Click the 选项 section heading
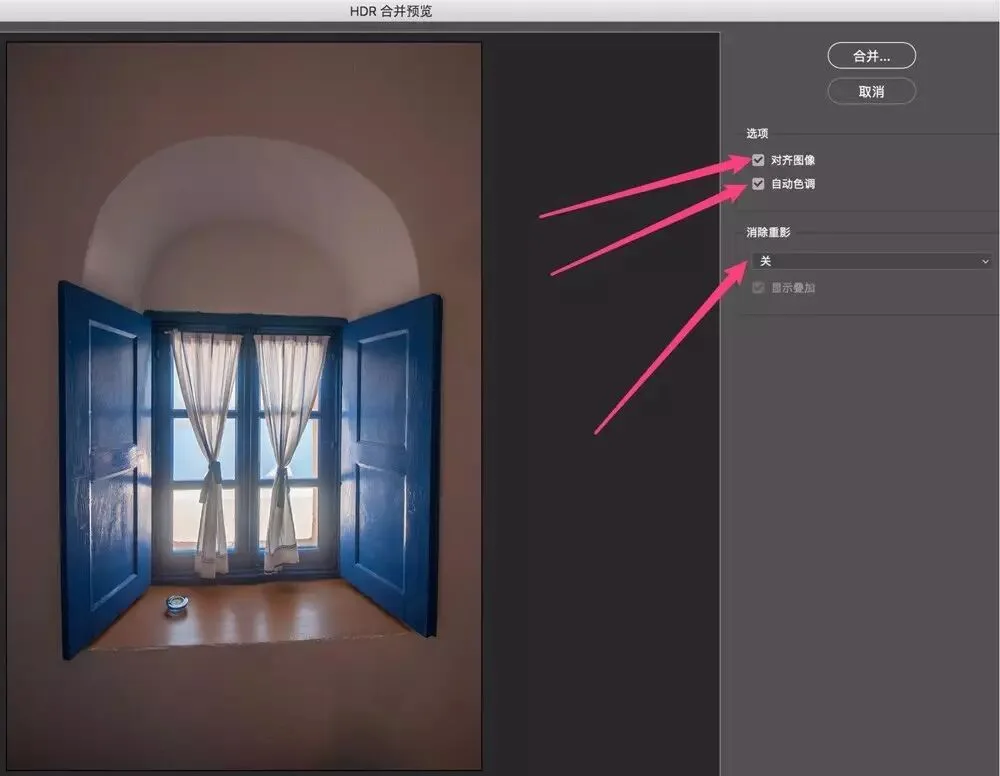Viewport: 1000px width, 776px height. pyautogui.click(x=757, y=133)
